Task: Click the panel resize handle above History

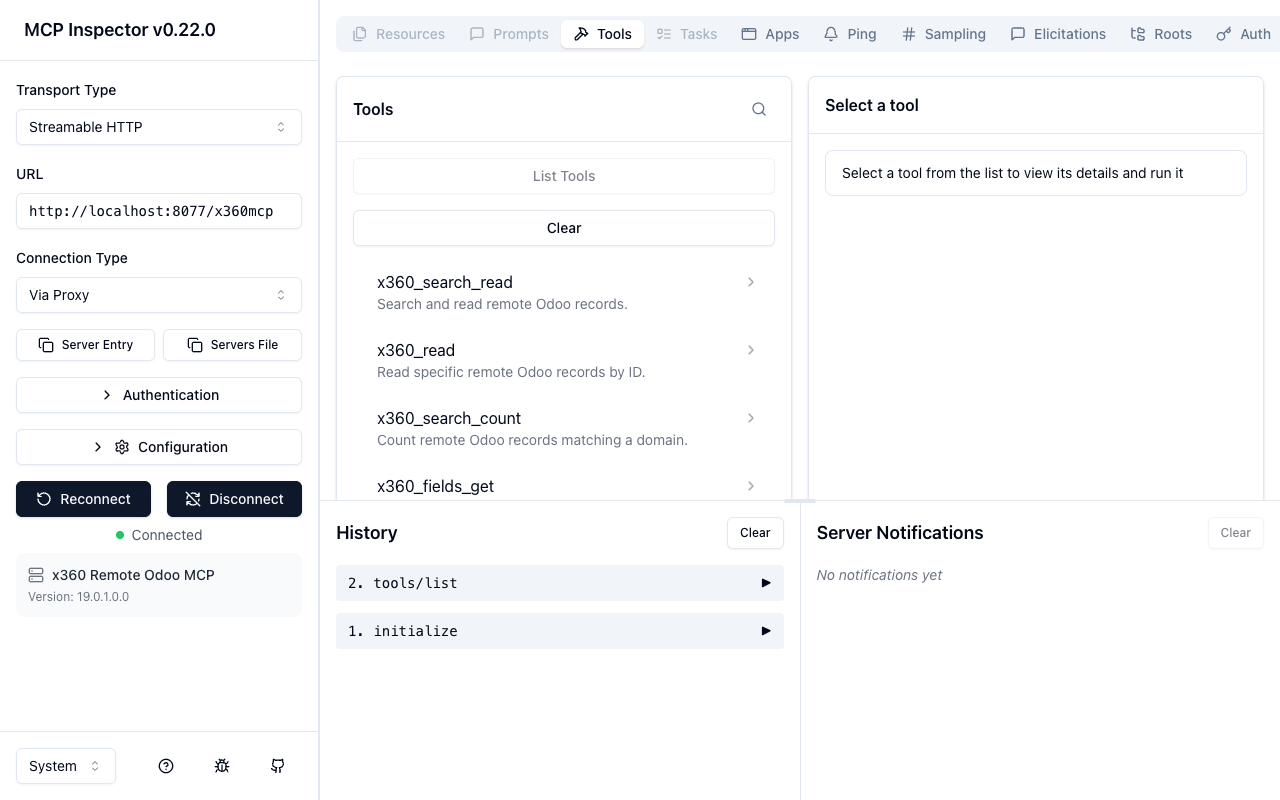Action: tap(800, 500)
